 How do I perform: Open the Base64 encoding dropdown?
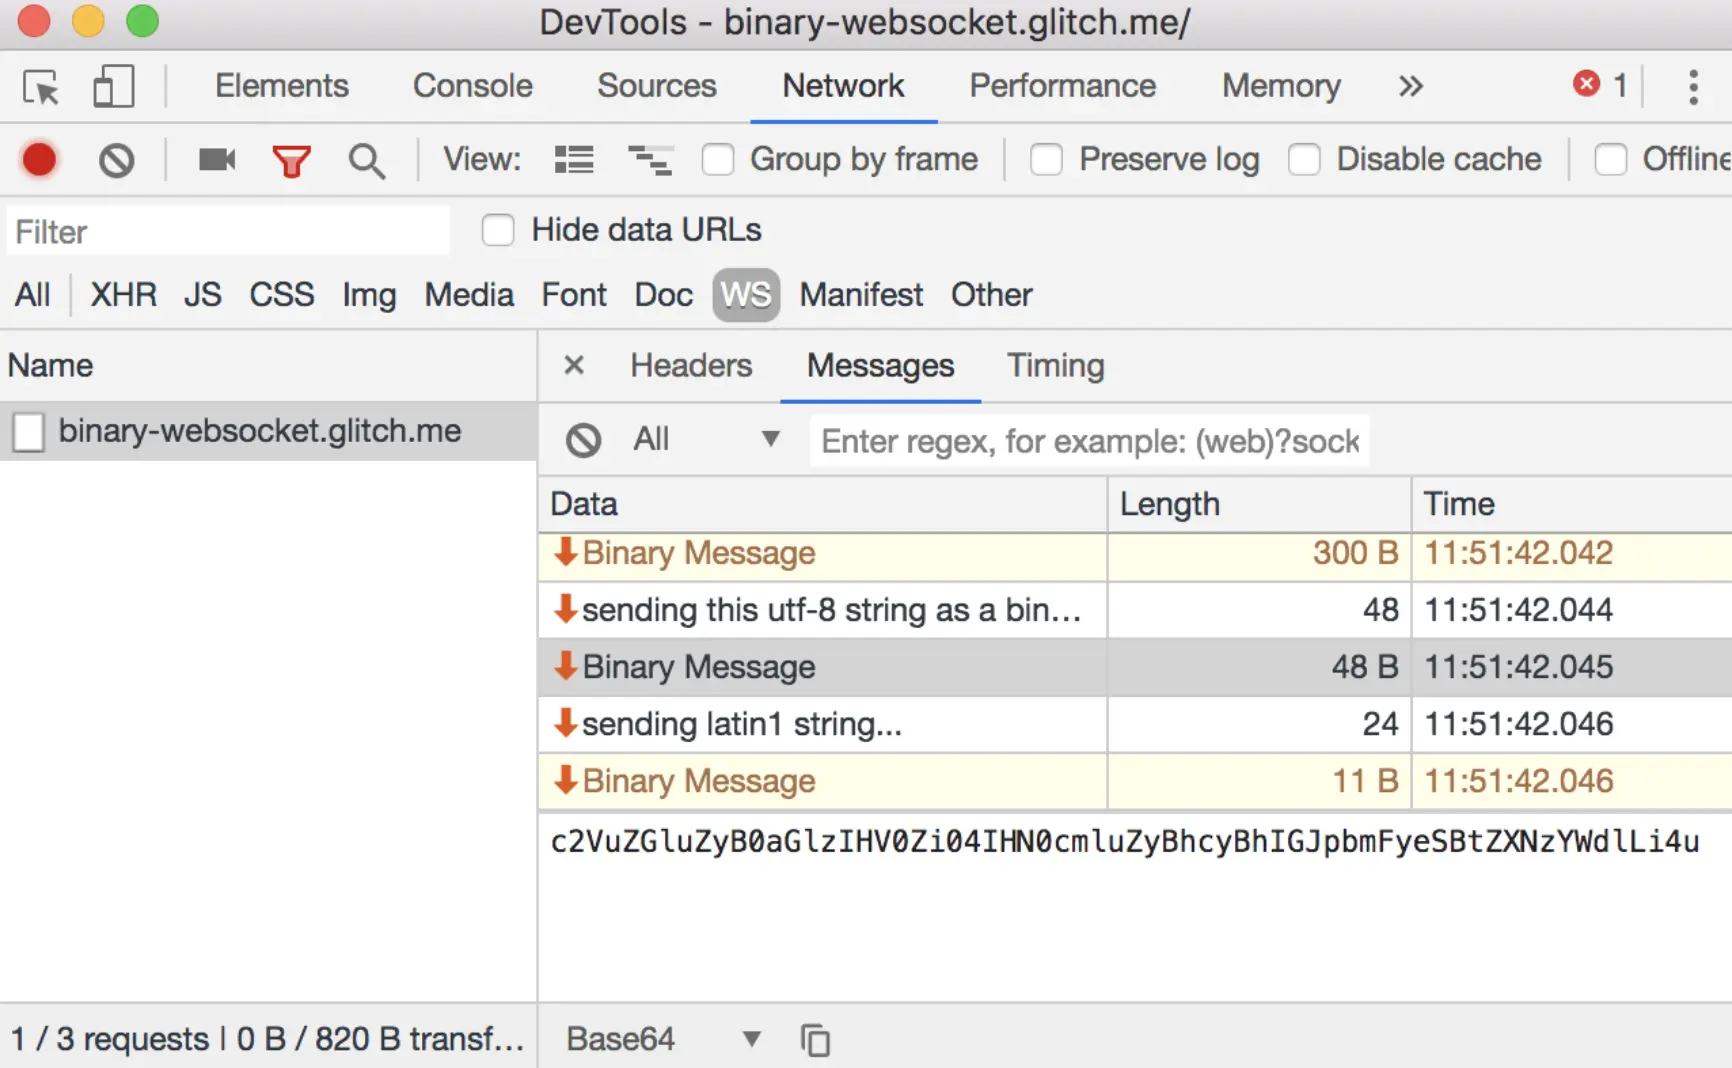(663, 1039)
